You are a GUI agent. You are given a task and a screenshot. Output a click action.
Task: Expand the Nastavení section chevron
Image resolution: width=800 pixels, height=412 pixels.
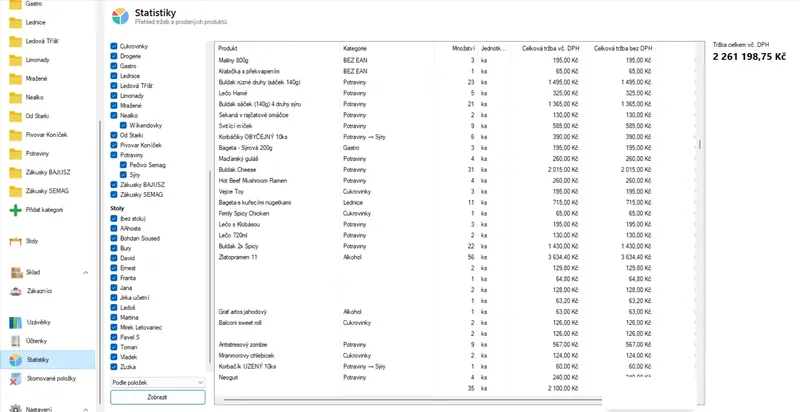click(85, 409)
